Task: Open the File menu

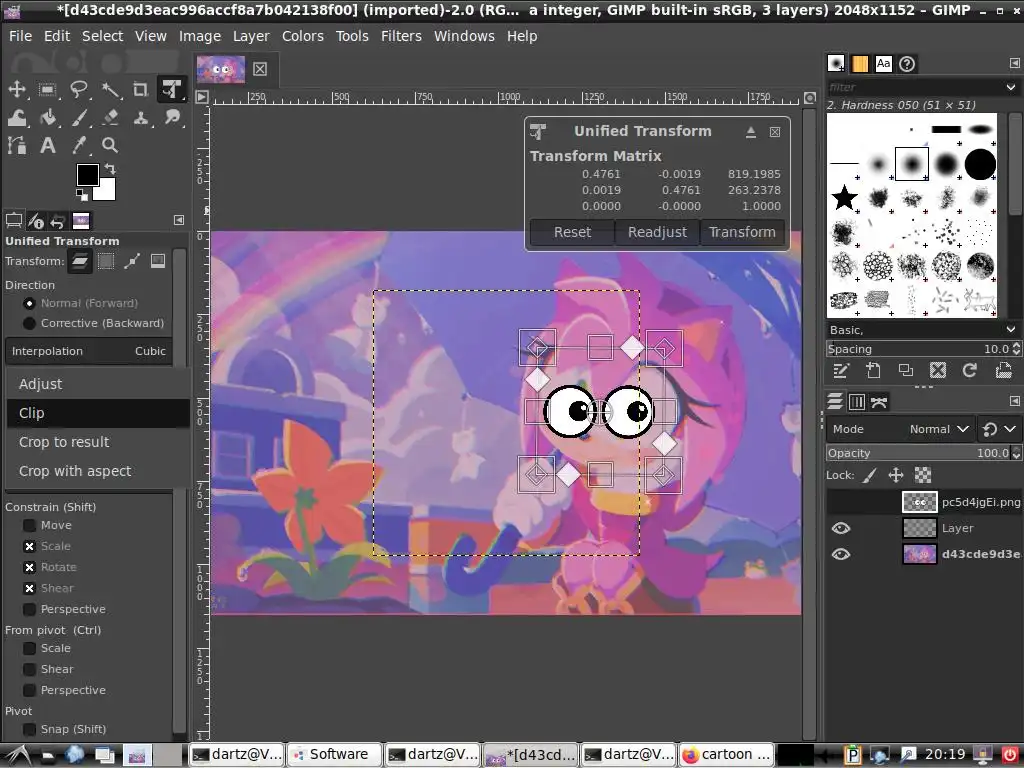Action: (x=20, y=36)
